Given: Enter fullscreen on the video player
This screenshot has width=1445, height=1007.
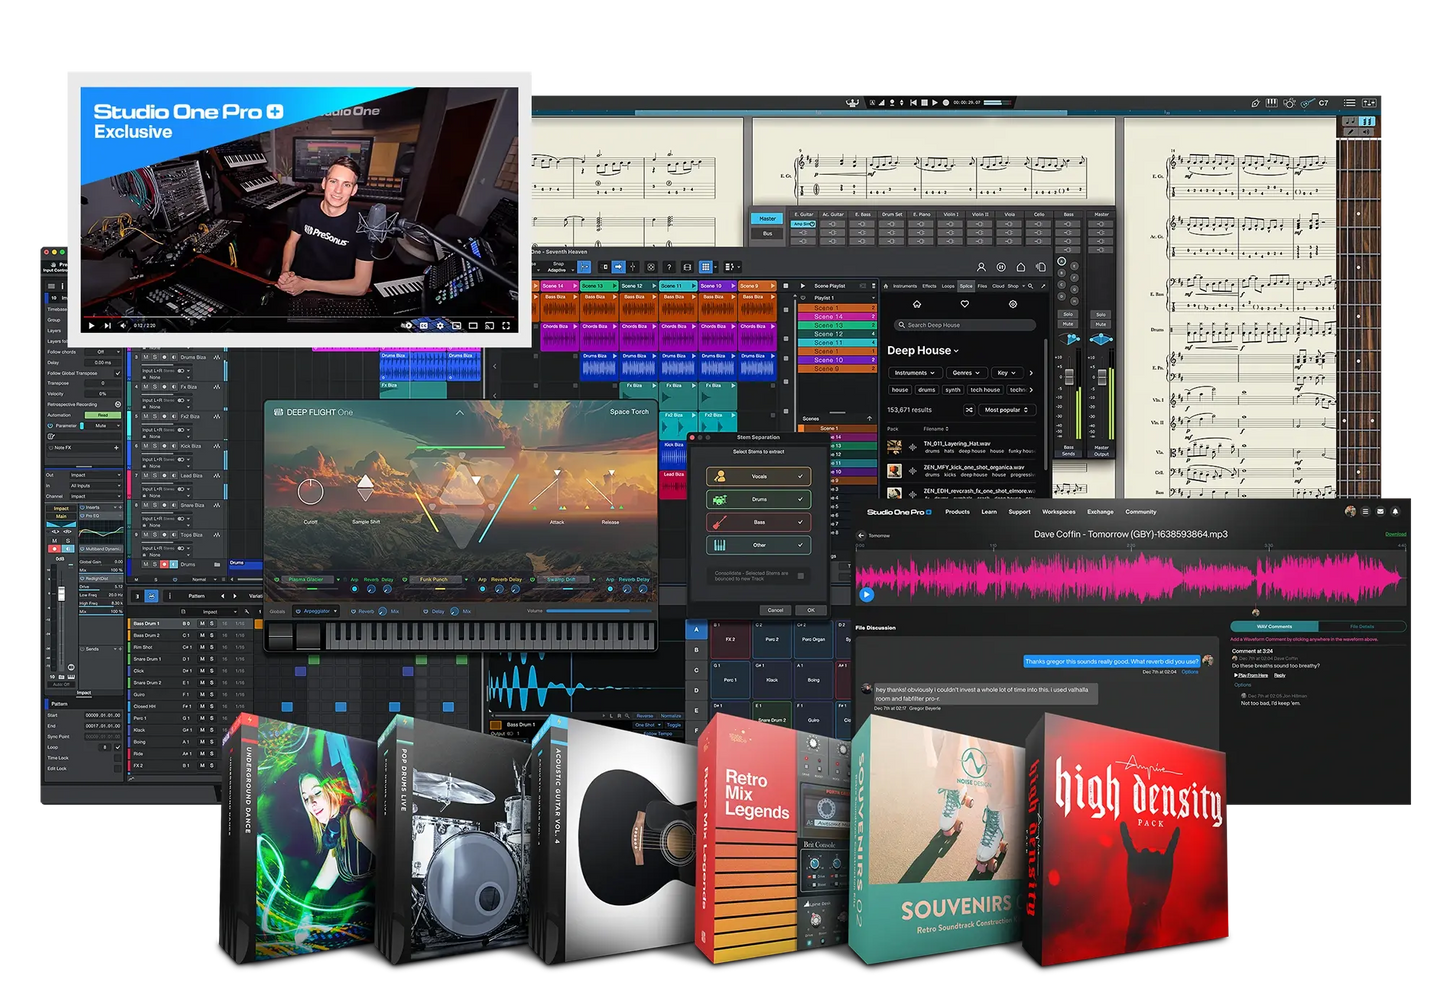Looking at the screenshot, I should coord(506,326).
